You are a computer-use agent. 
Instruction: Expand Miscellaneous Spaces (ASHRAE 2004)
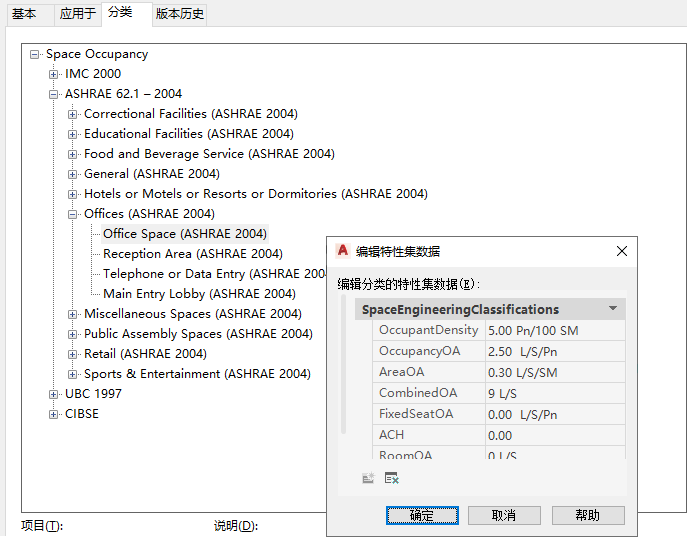pyautogui.click(x=72, y=315)
